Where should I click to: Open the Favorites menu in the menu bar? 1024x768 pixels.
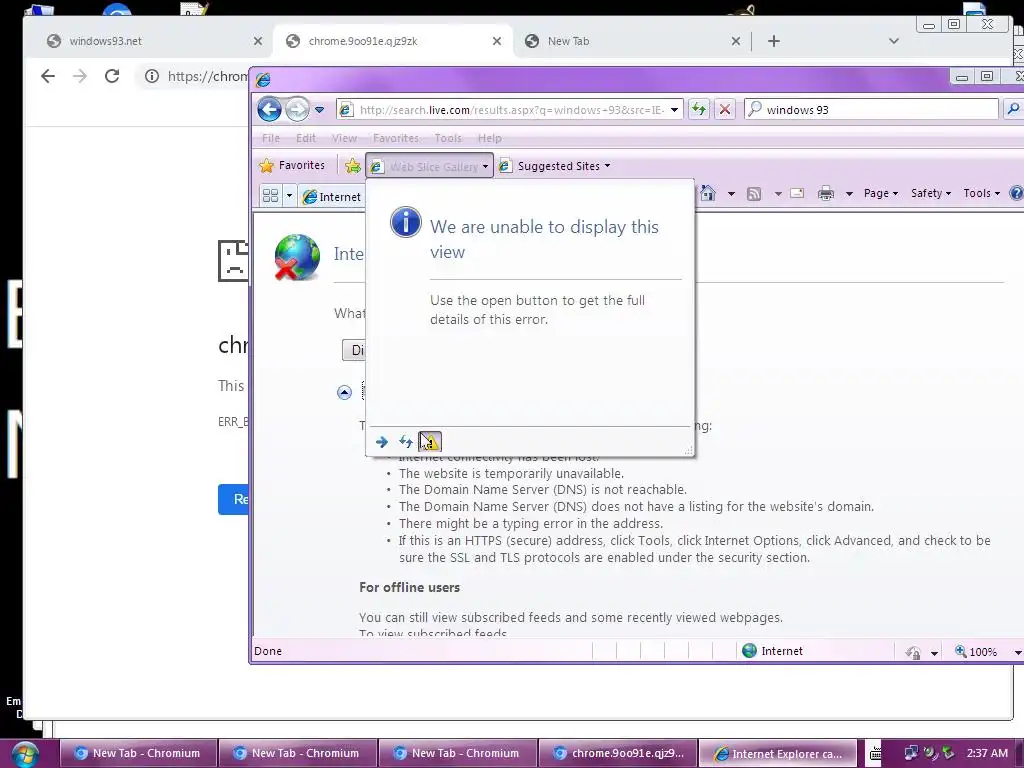[396, 138]
